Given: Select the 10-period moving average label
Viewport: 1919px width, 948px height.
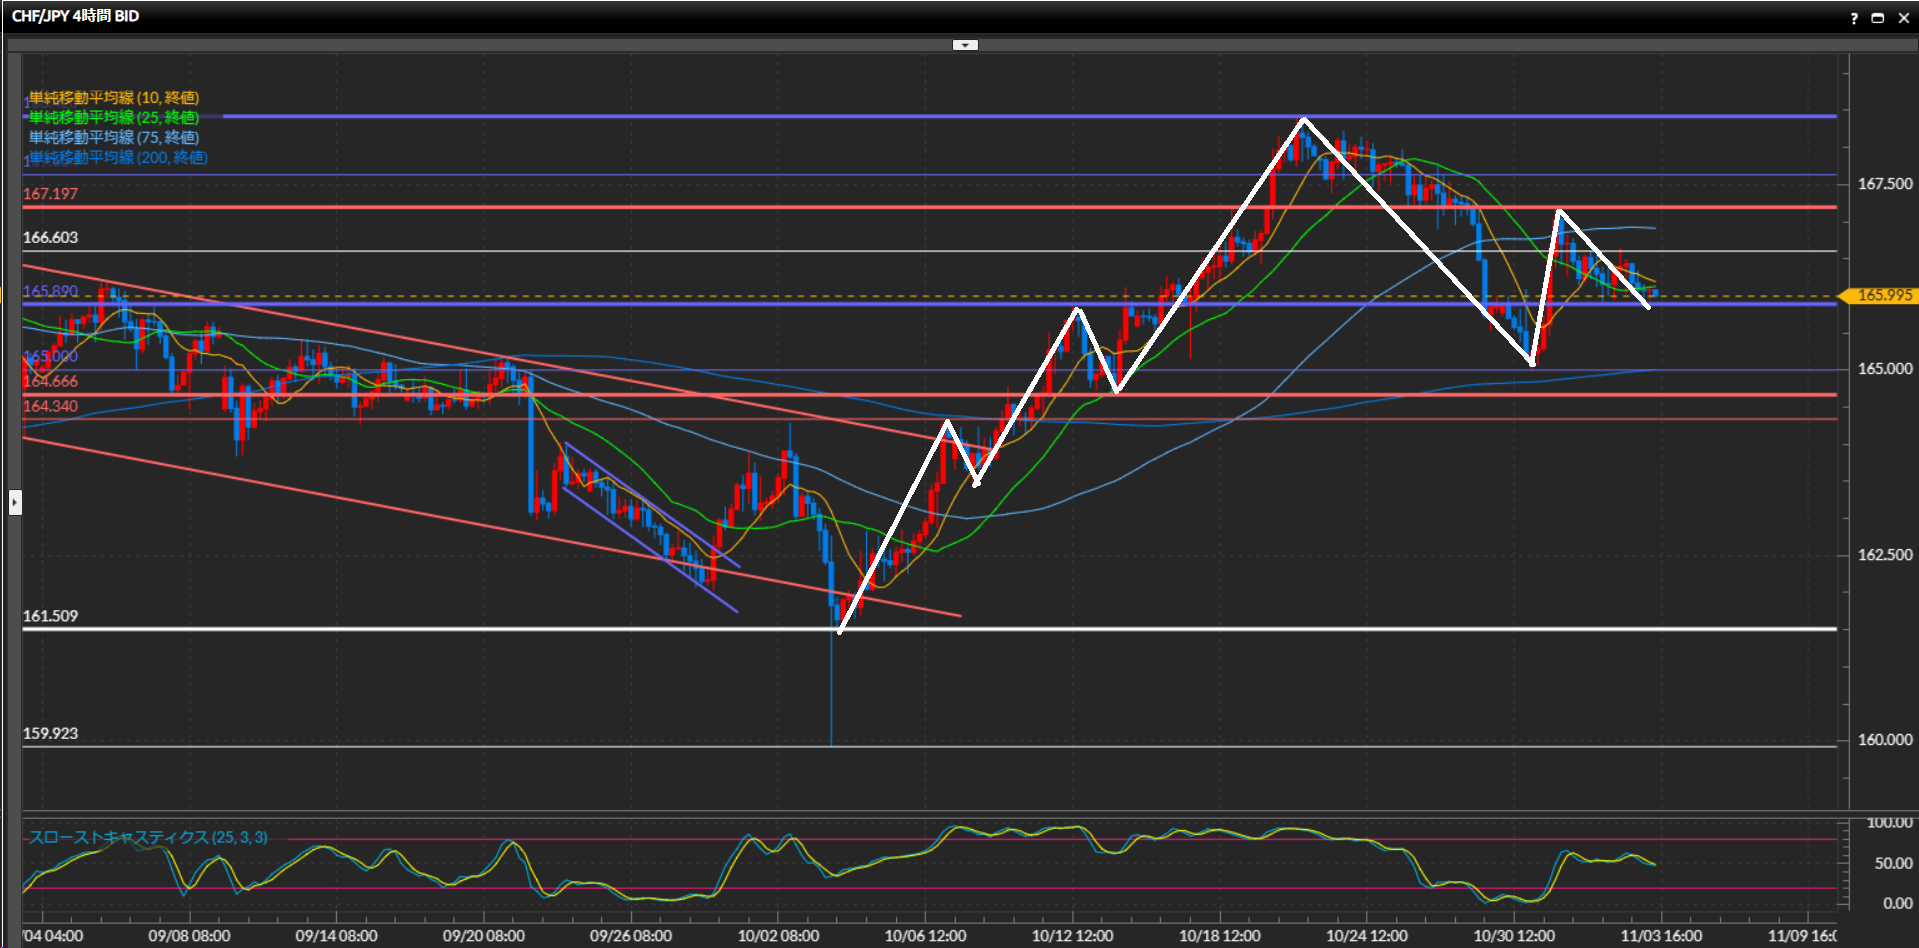Looking at the screenshot, I should pos(113,97).
